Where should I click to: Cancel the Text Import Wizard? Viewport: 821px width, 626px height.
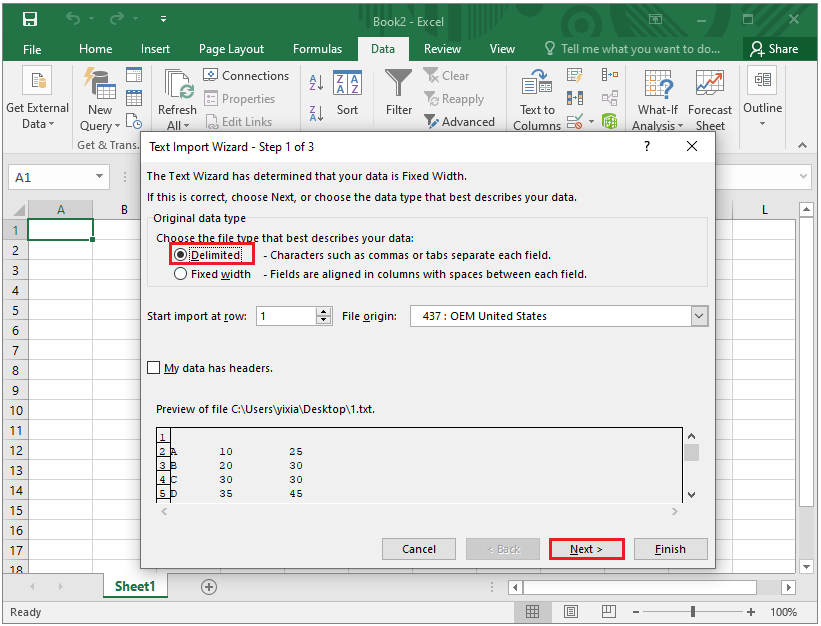click(418, 548)
